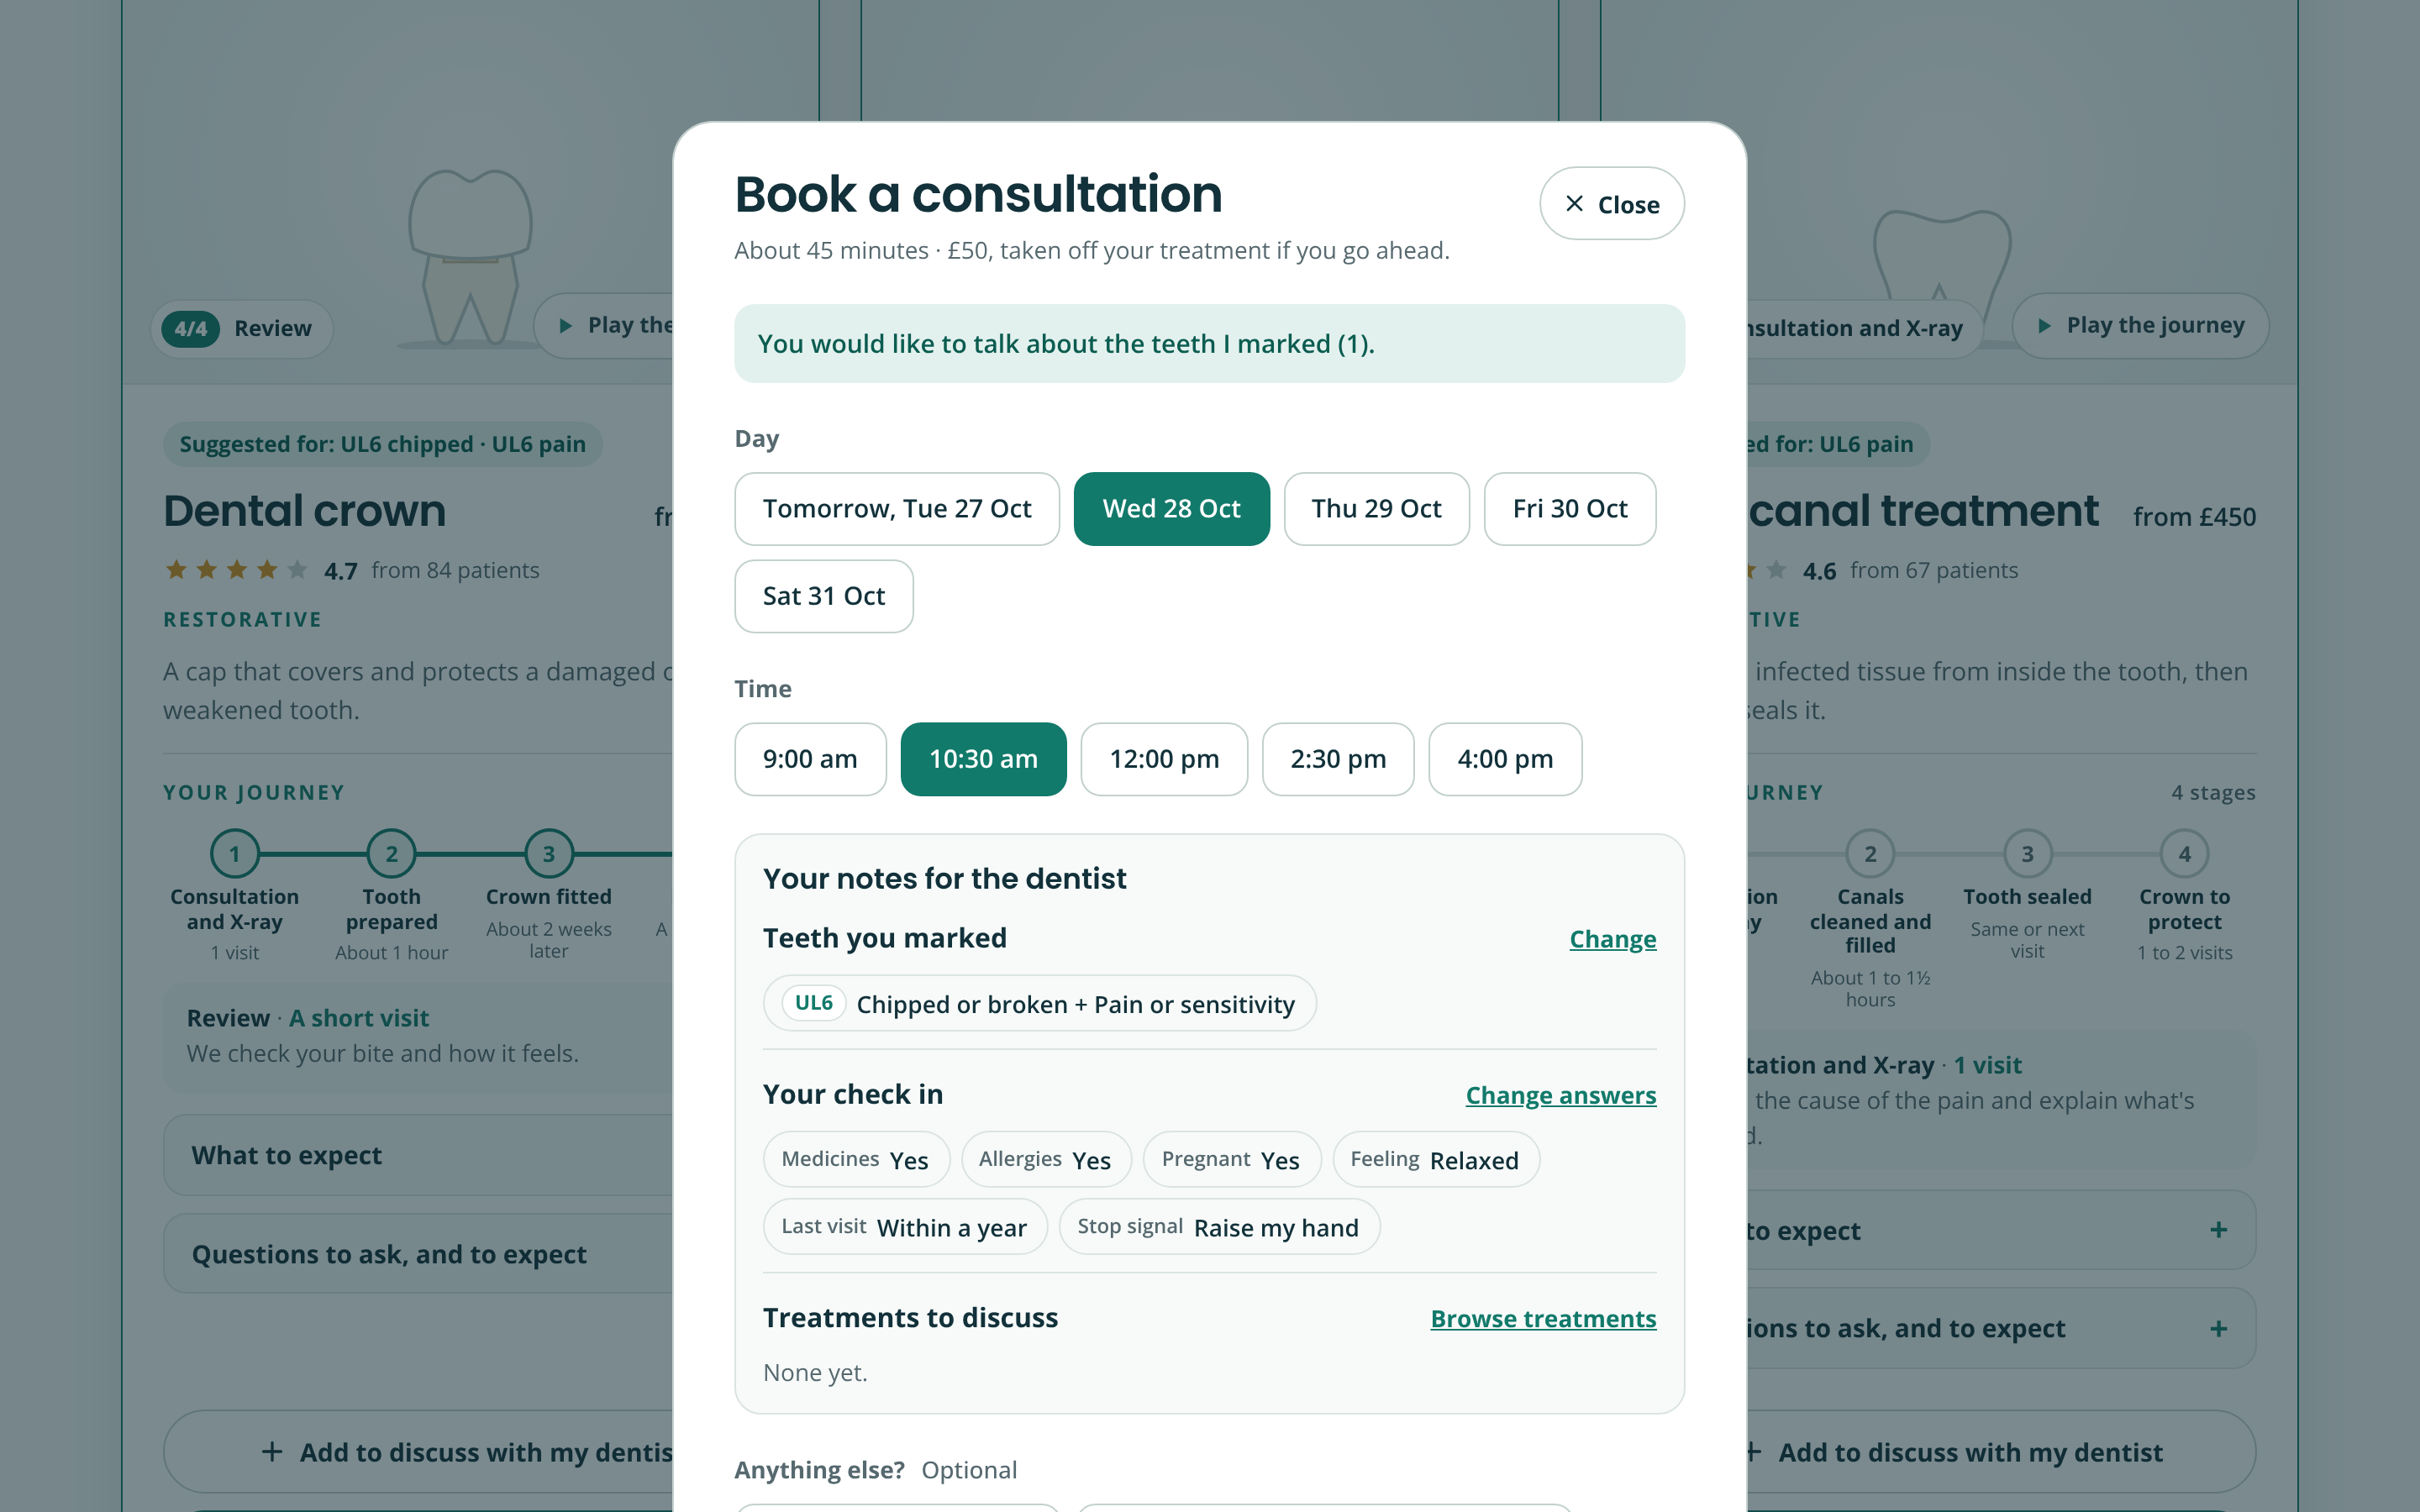The image size is (2420, 1512).
Task: Click the UL6 tooth badge
Action: click(x=814, y=1003)
